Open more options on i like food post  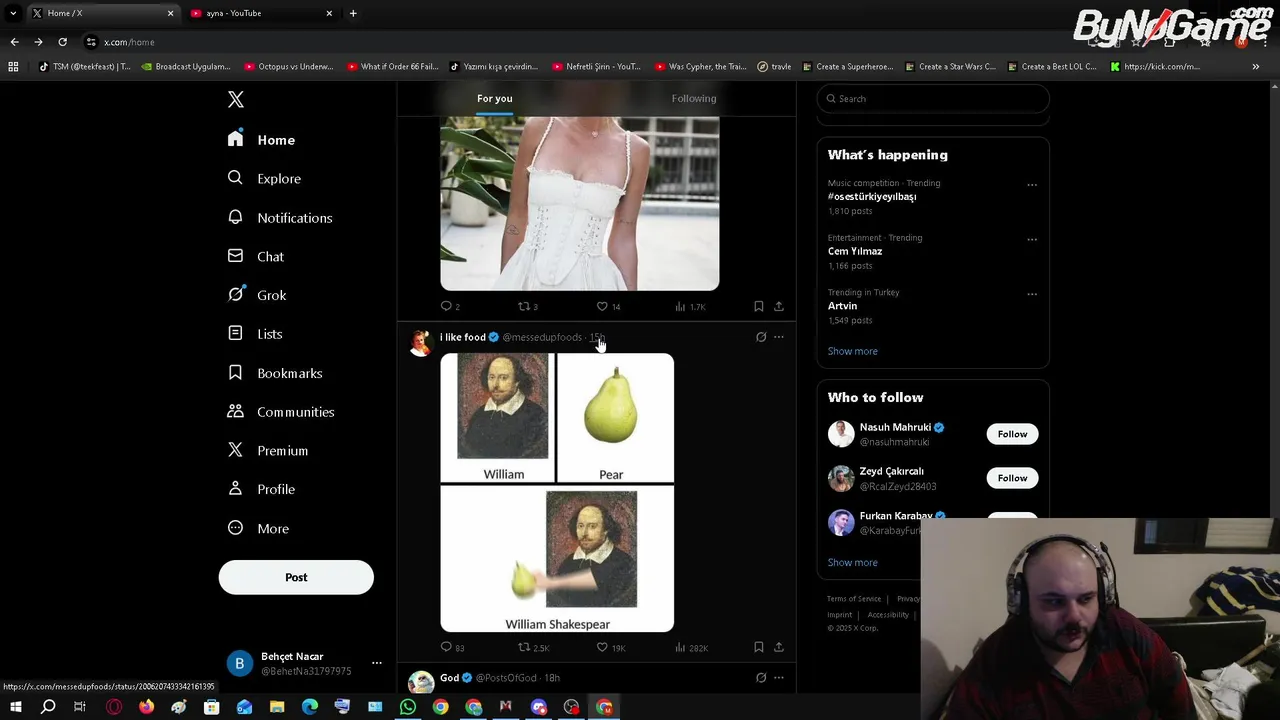779,337
